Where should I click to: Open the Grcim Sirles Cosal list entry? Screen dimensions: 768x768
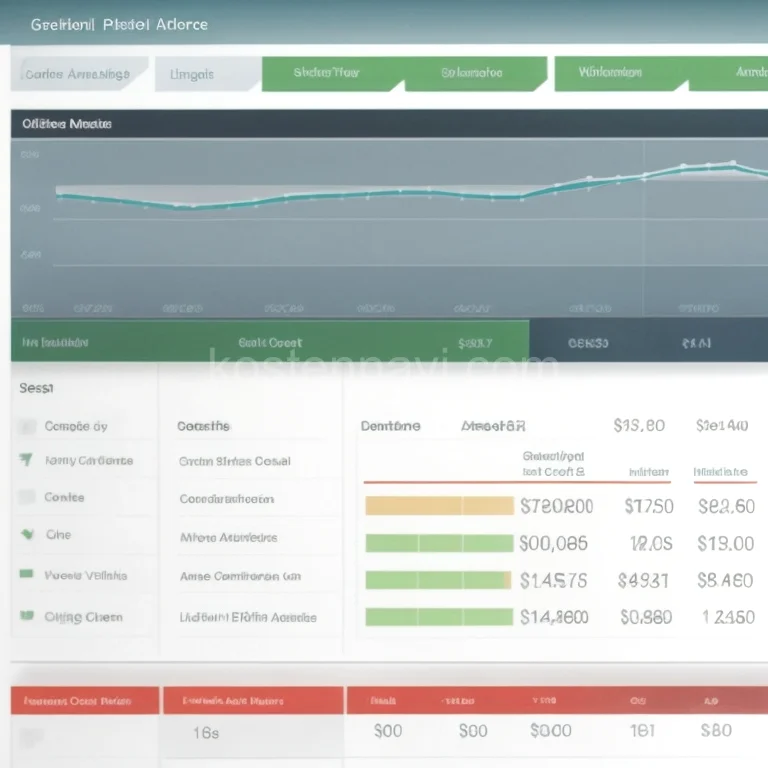[x=234, y=461]
